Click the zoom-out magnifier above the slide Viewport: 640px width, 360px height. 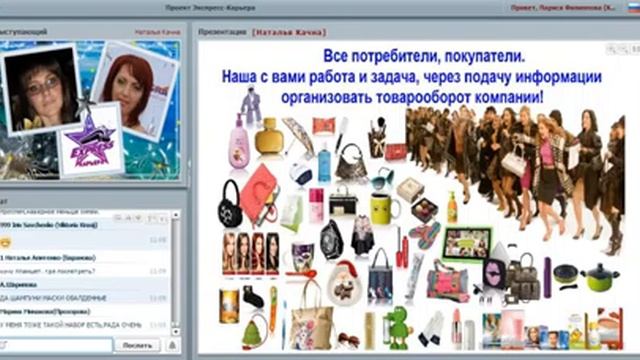[x=623, y=49]
